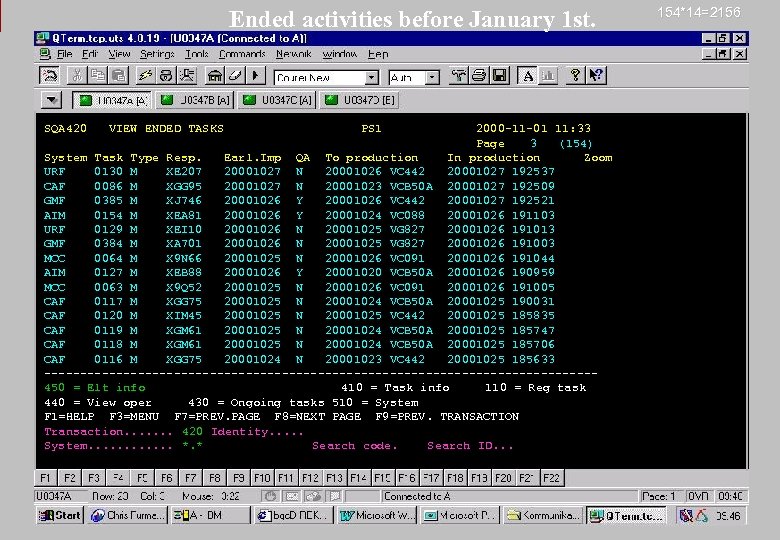
Task: Open the Commands menu
Action: point(242,54)
